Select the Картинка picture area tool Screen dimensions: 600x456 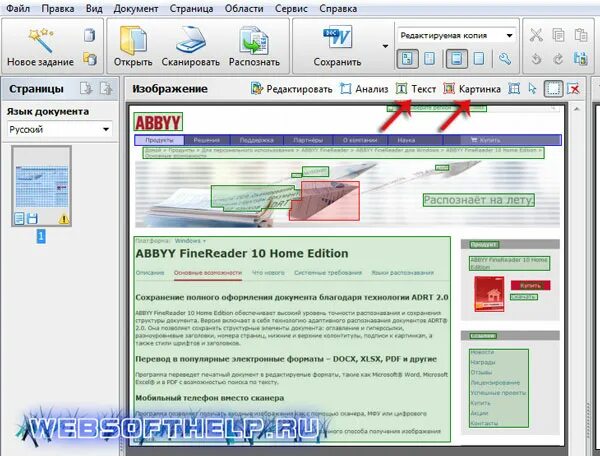tap(472, 89)
